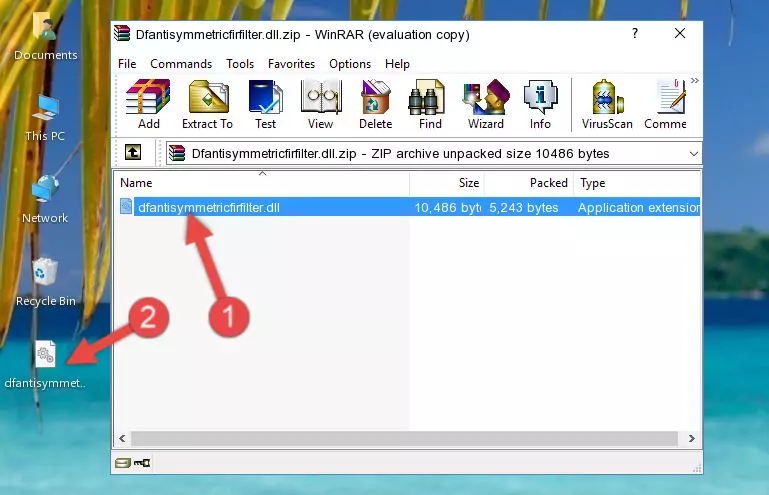Click the WinRAR title bar icon
The width and height of the screenshot is (769, 495).
click(x=123, y=34)
